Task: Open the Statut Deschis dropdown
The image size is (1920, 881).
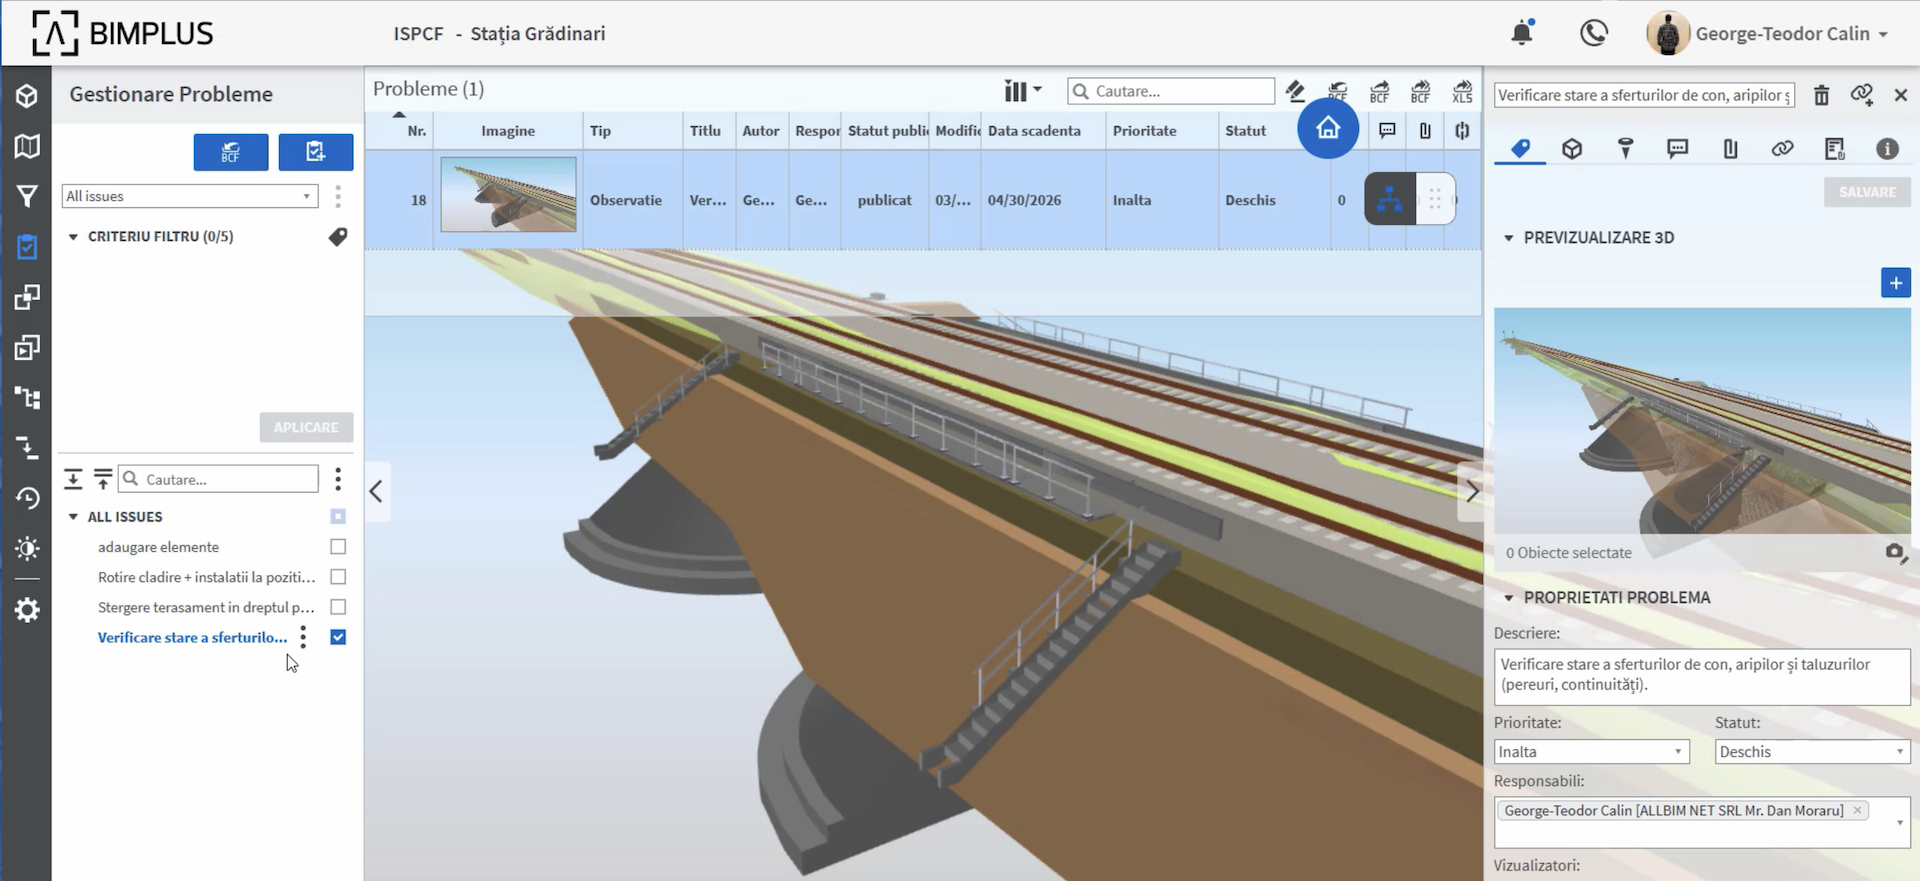Action: (x=1812, y=752)
